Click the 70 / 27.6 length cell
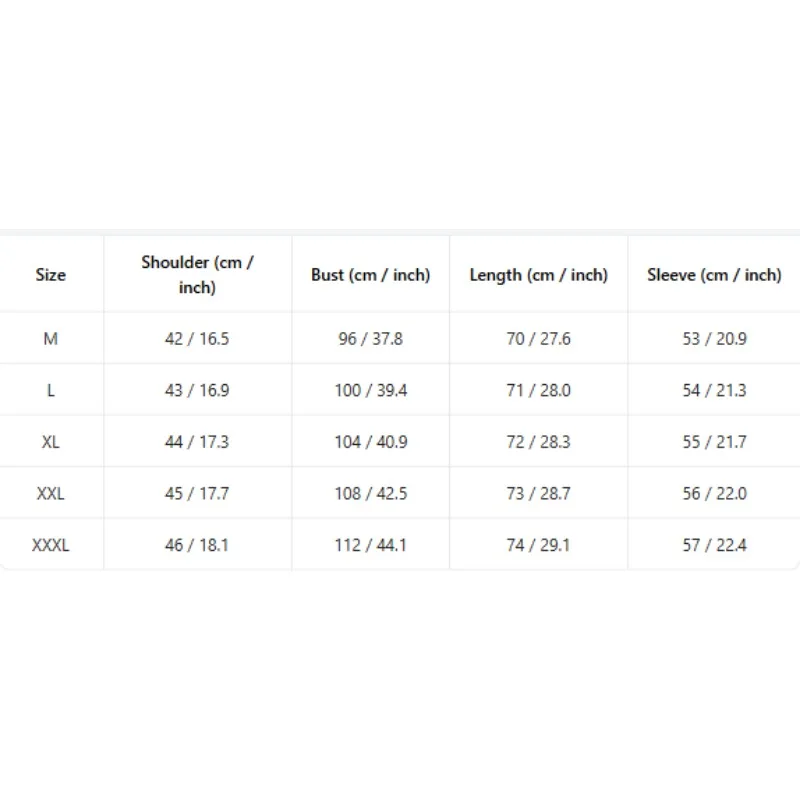 point(538,339)
